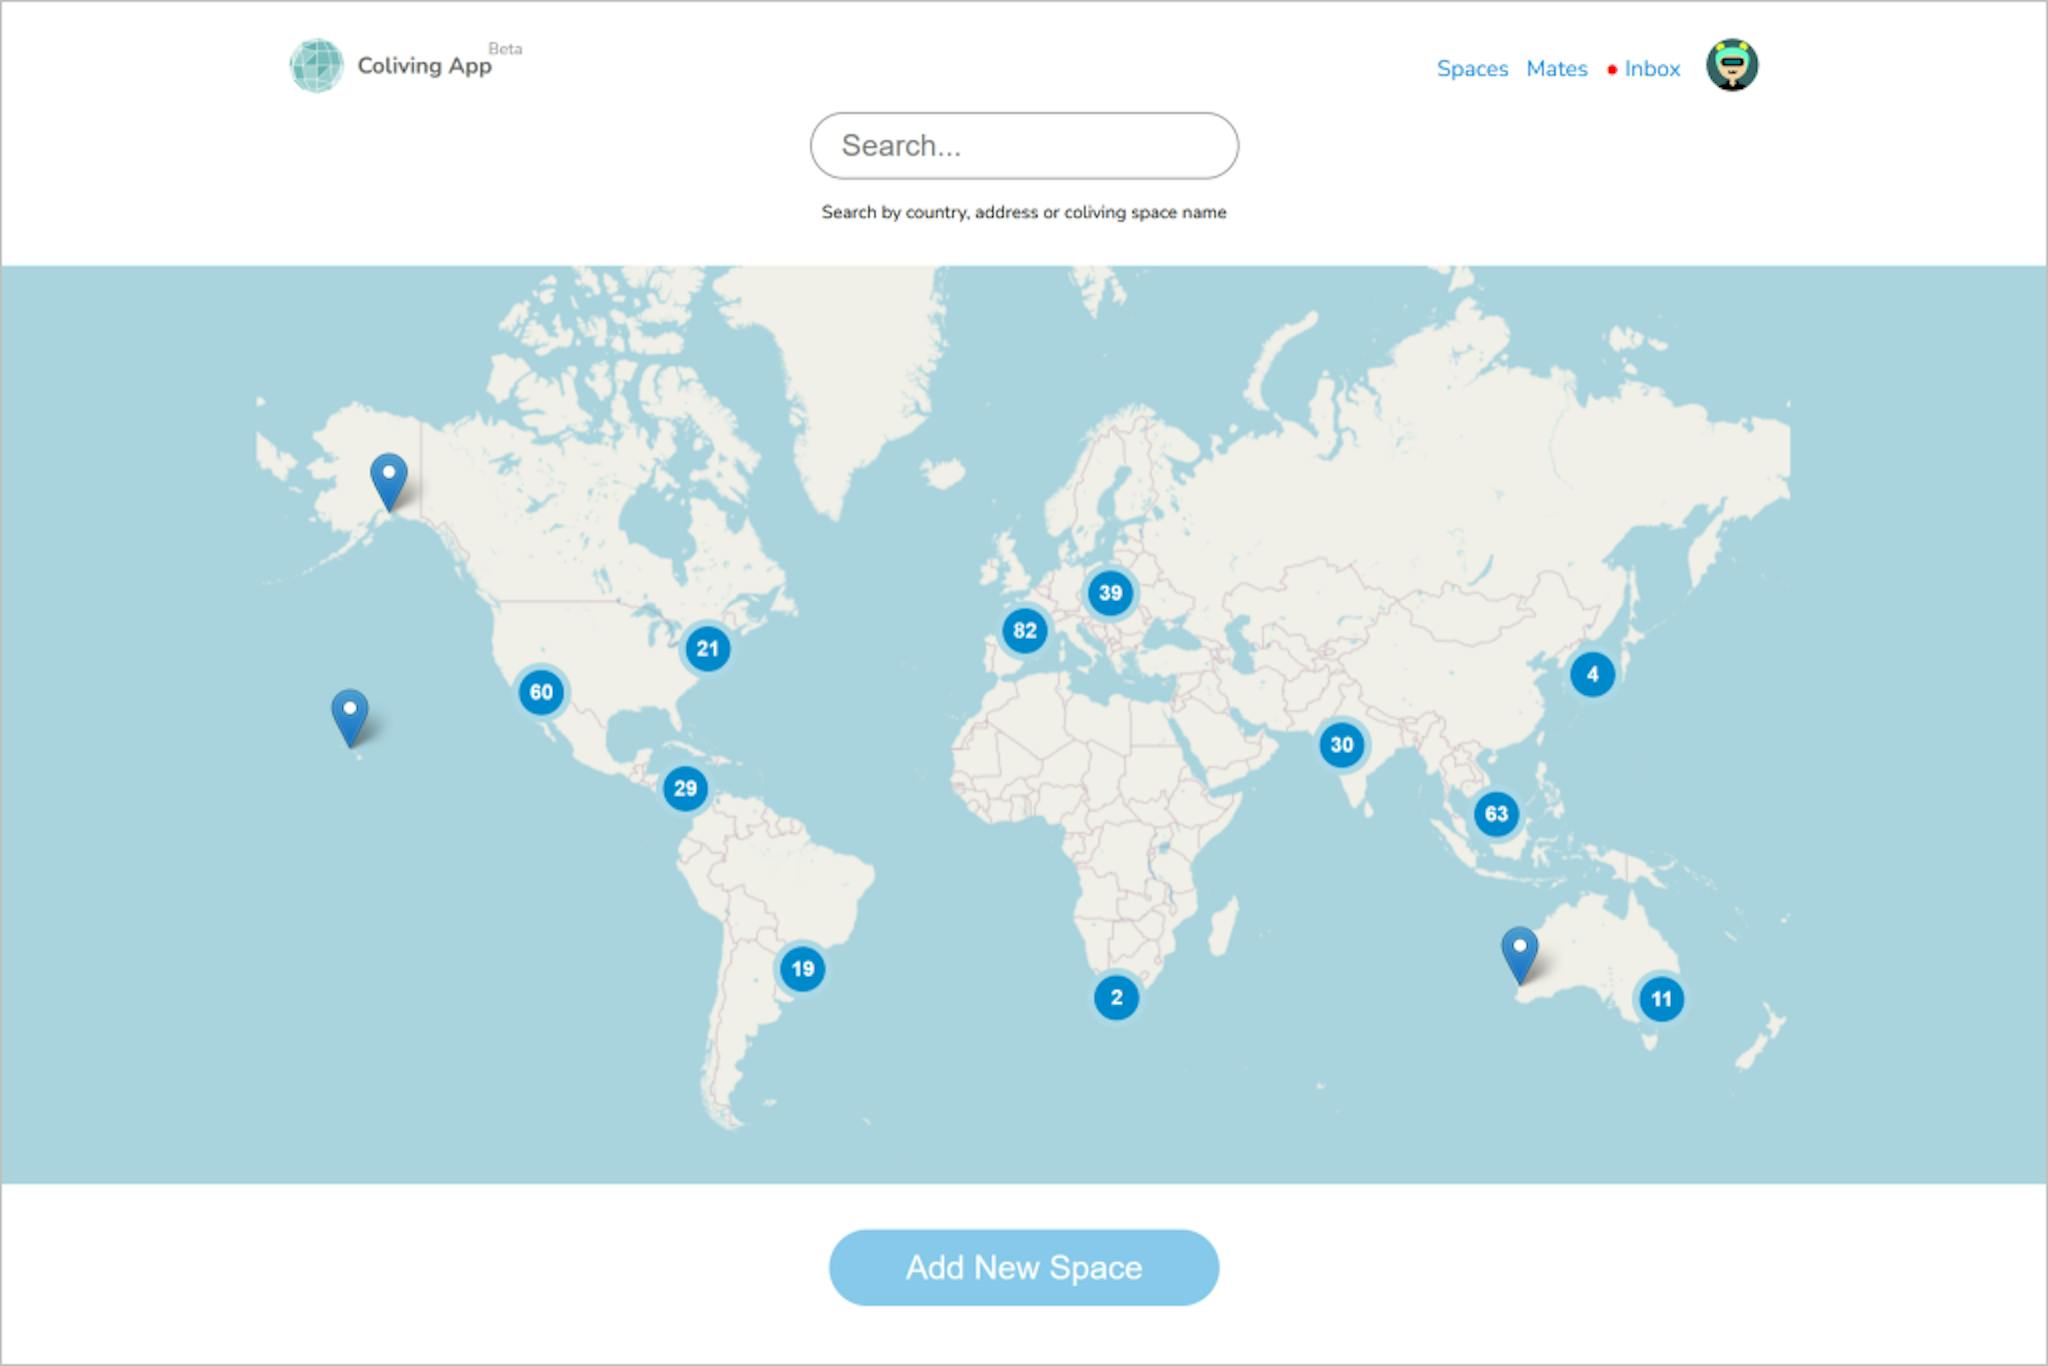Expand the 2 cluster in South Africa
Image resolution: width=2048 pixels, height=1366 pixels.
(x=1116, y=998)
